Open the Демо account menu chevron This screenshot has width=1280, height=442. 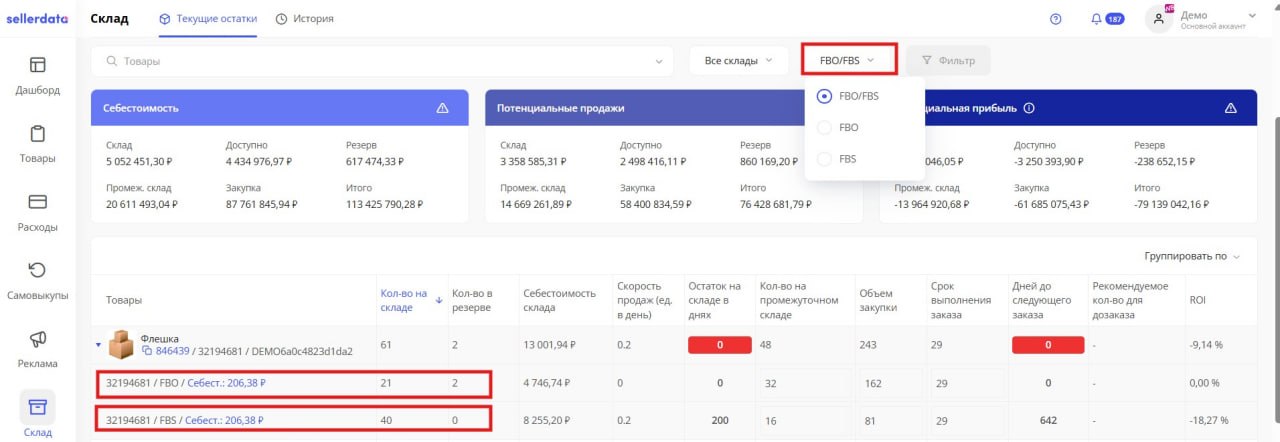click(1252, 15)
